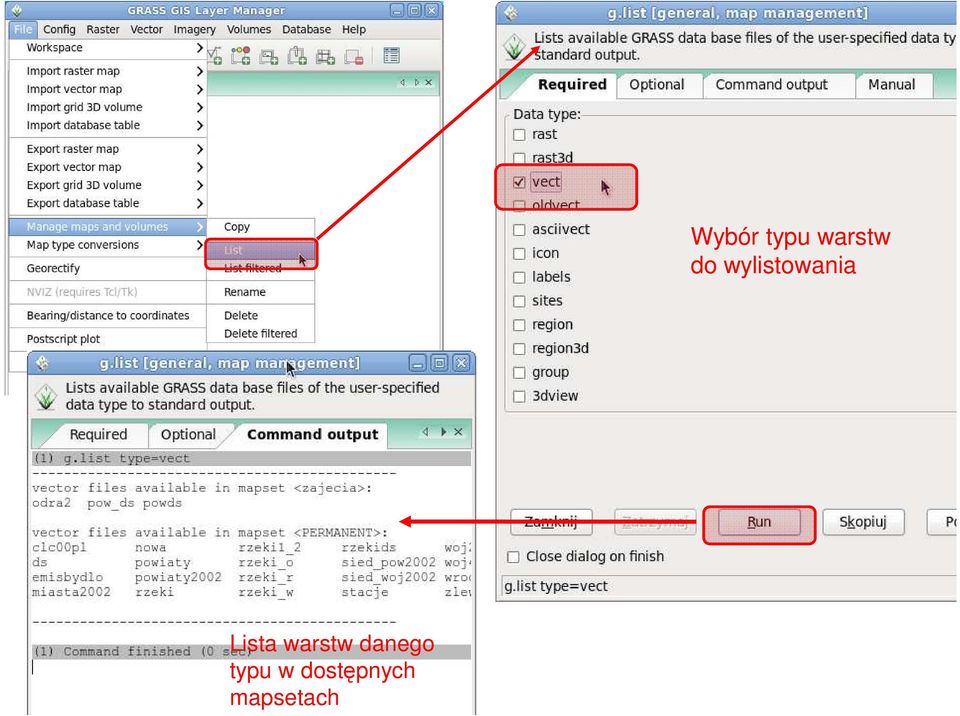The image size is (960, 716).
Task: Open Optional tab in bottom g.list window
Action: [x=188, y=434]
